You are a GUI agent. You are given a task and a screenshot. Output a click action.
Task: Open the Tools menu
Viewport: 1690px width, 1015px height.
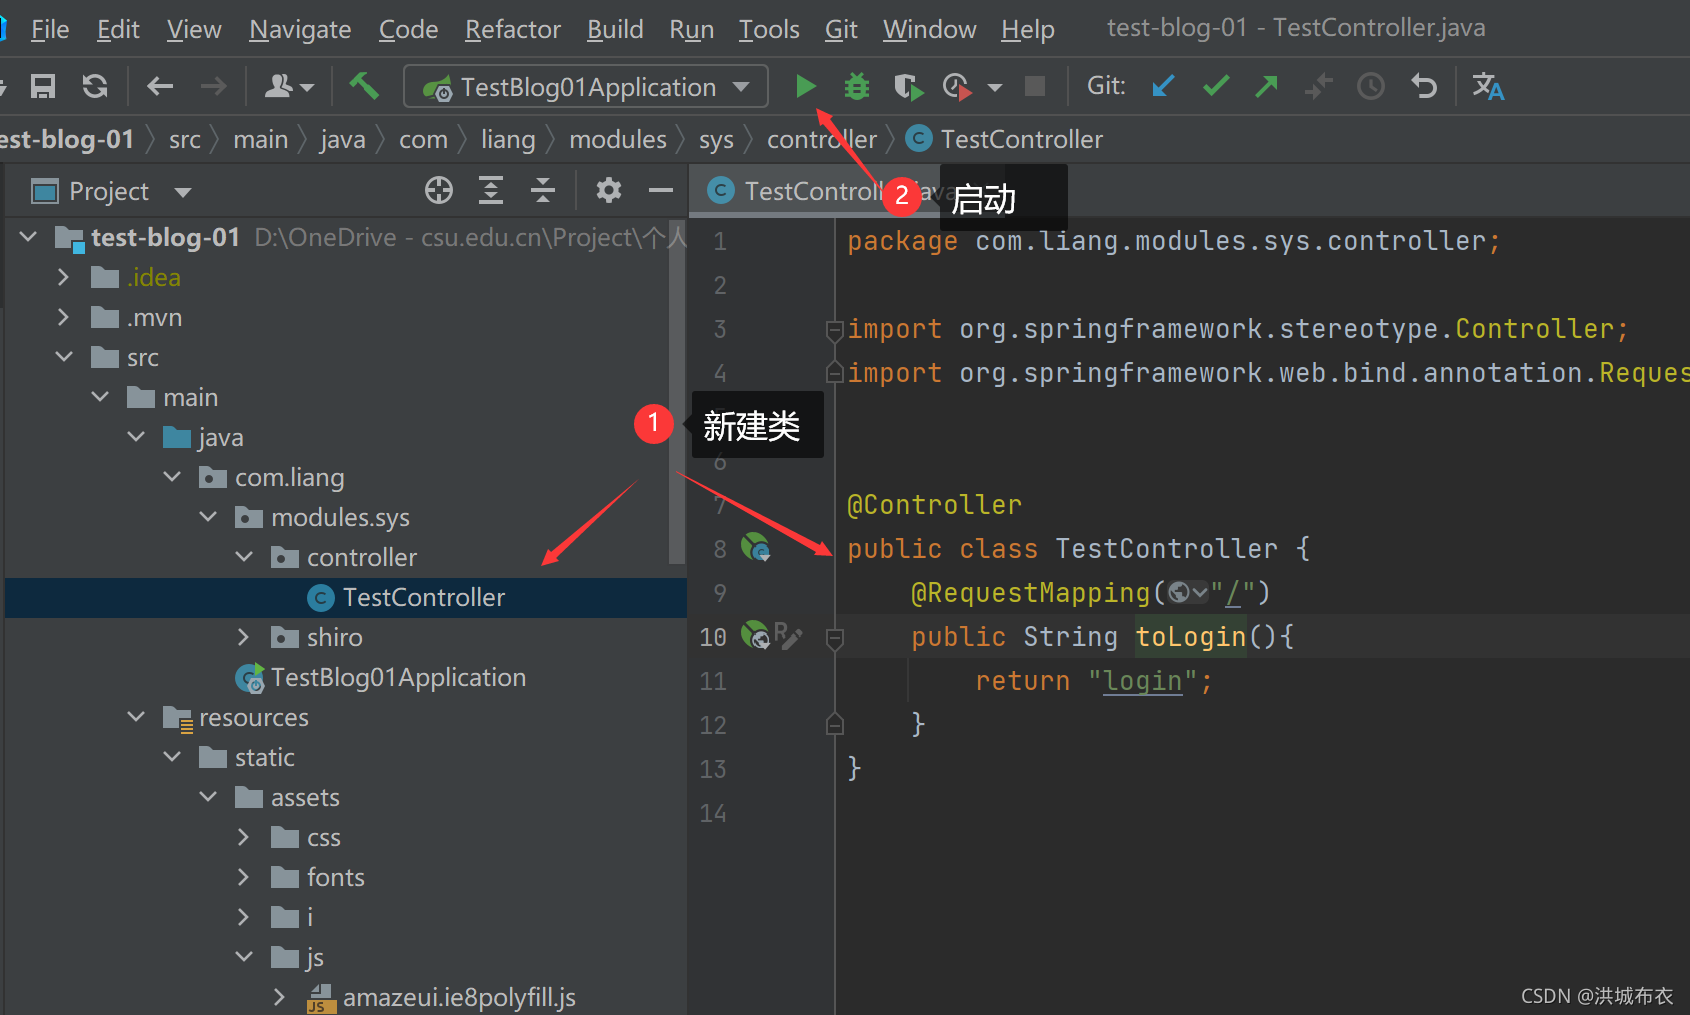point(769,29)
